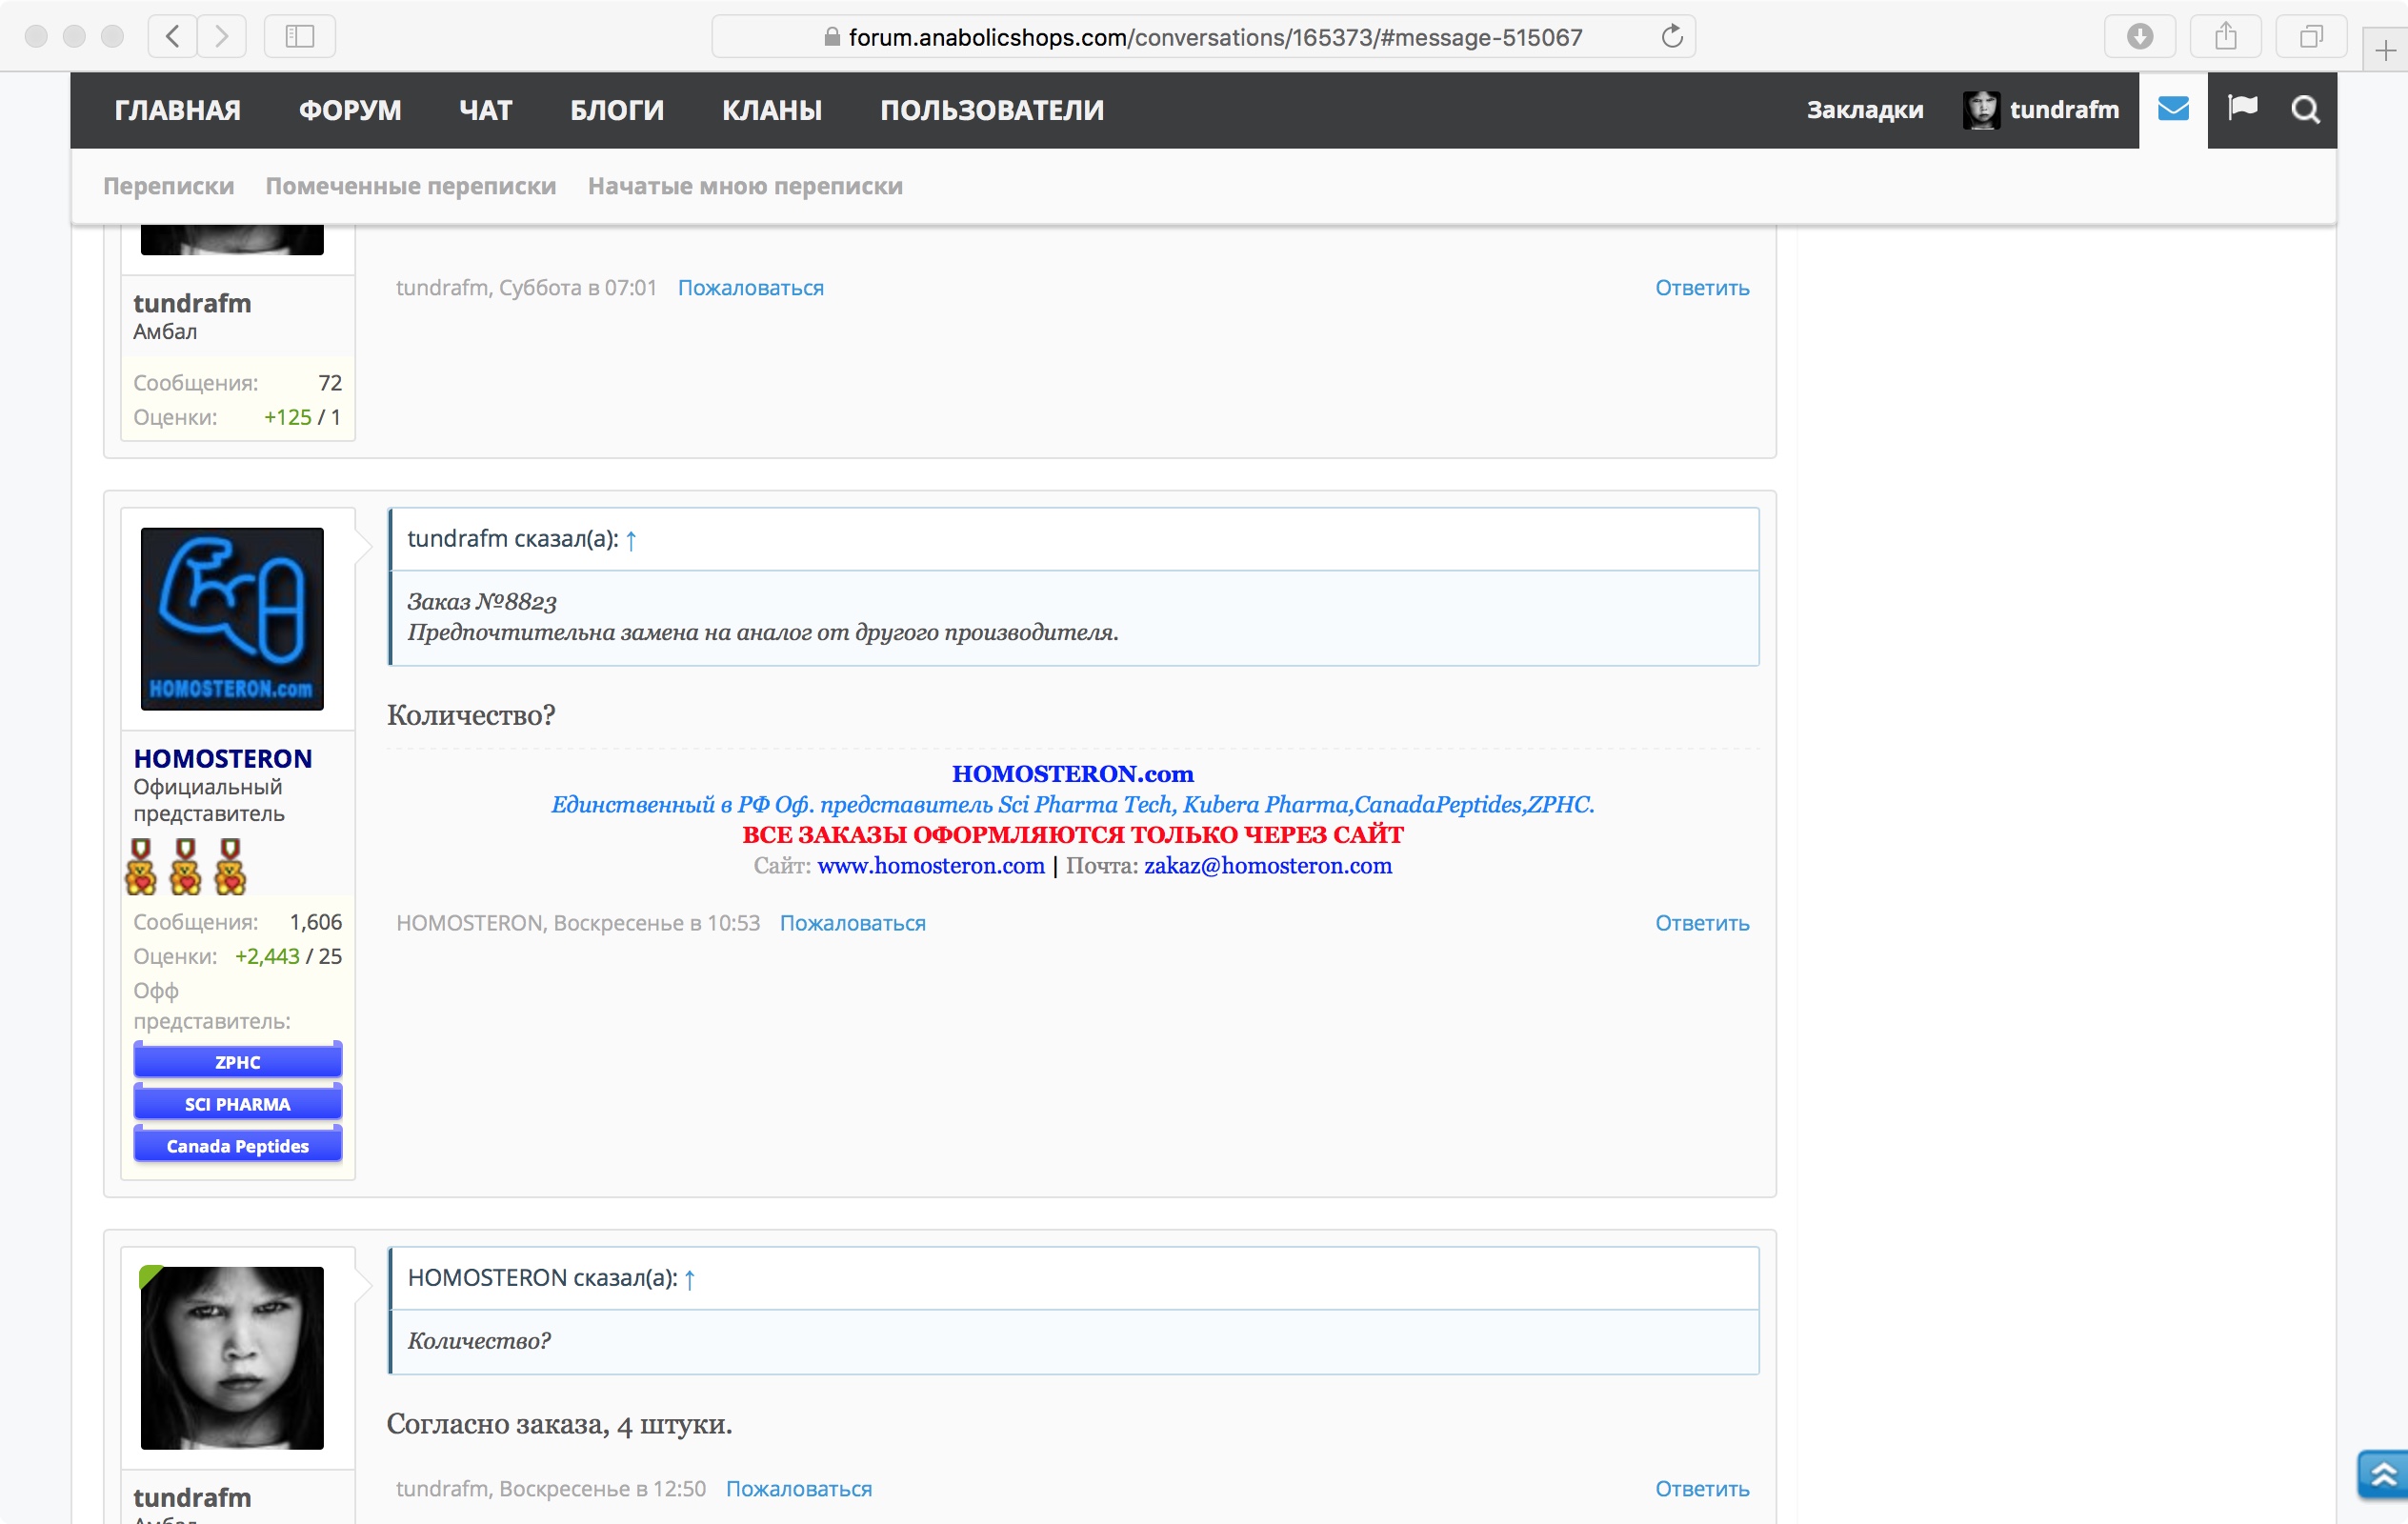Open Safari downloads icon

click(x=2139, y=37)
